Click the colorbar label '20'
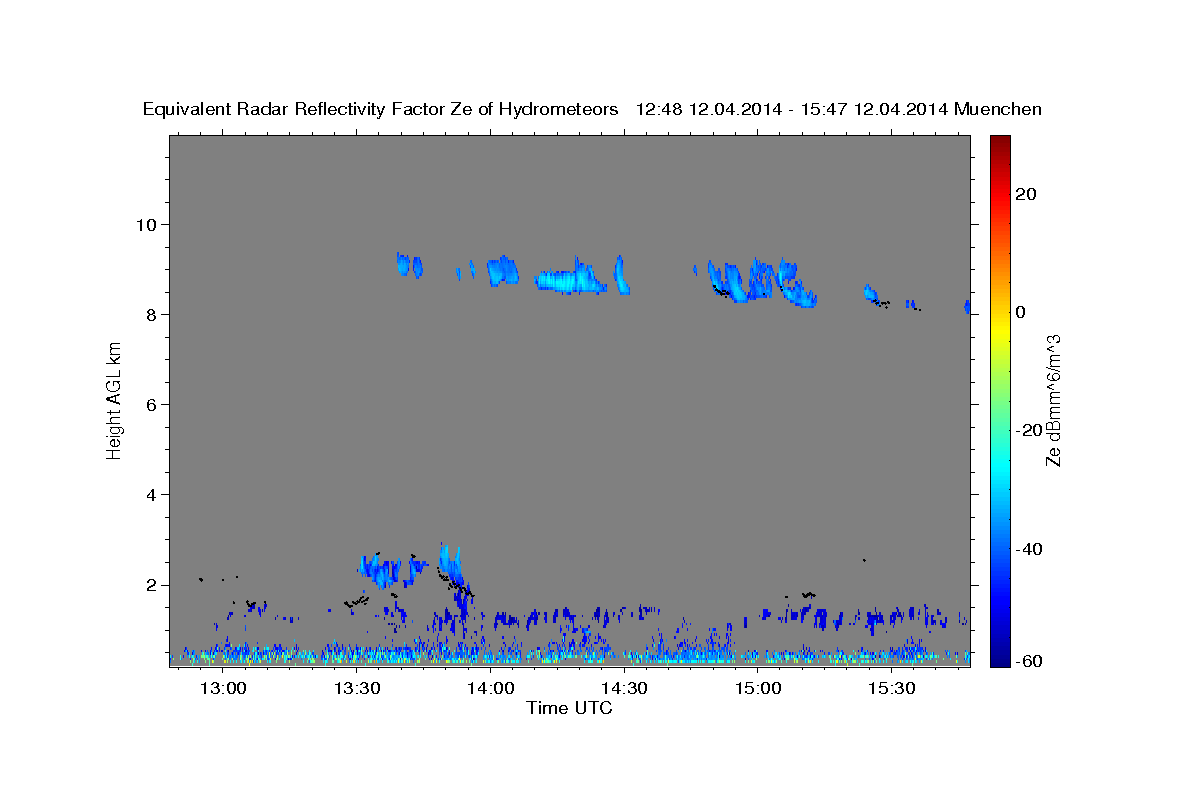Screen dimensions: 1200x800 1025,194
